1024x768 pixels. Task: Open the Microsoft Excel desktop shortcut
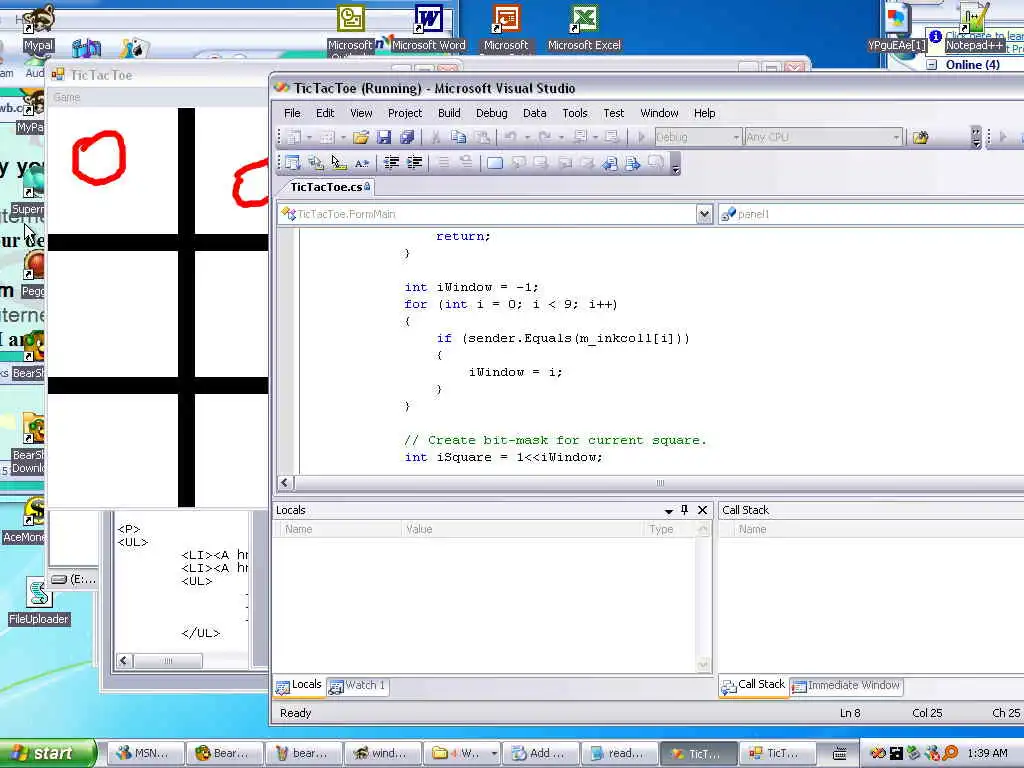coord(584,27)
